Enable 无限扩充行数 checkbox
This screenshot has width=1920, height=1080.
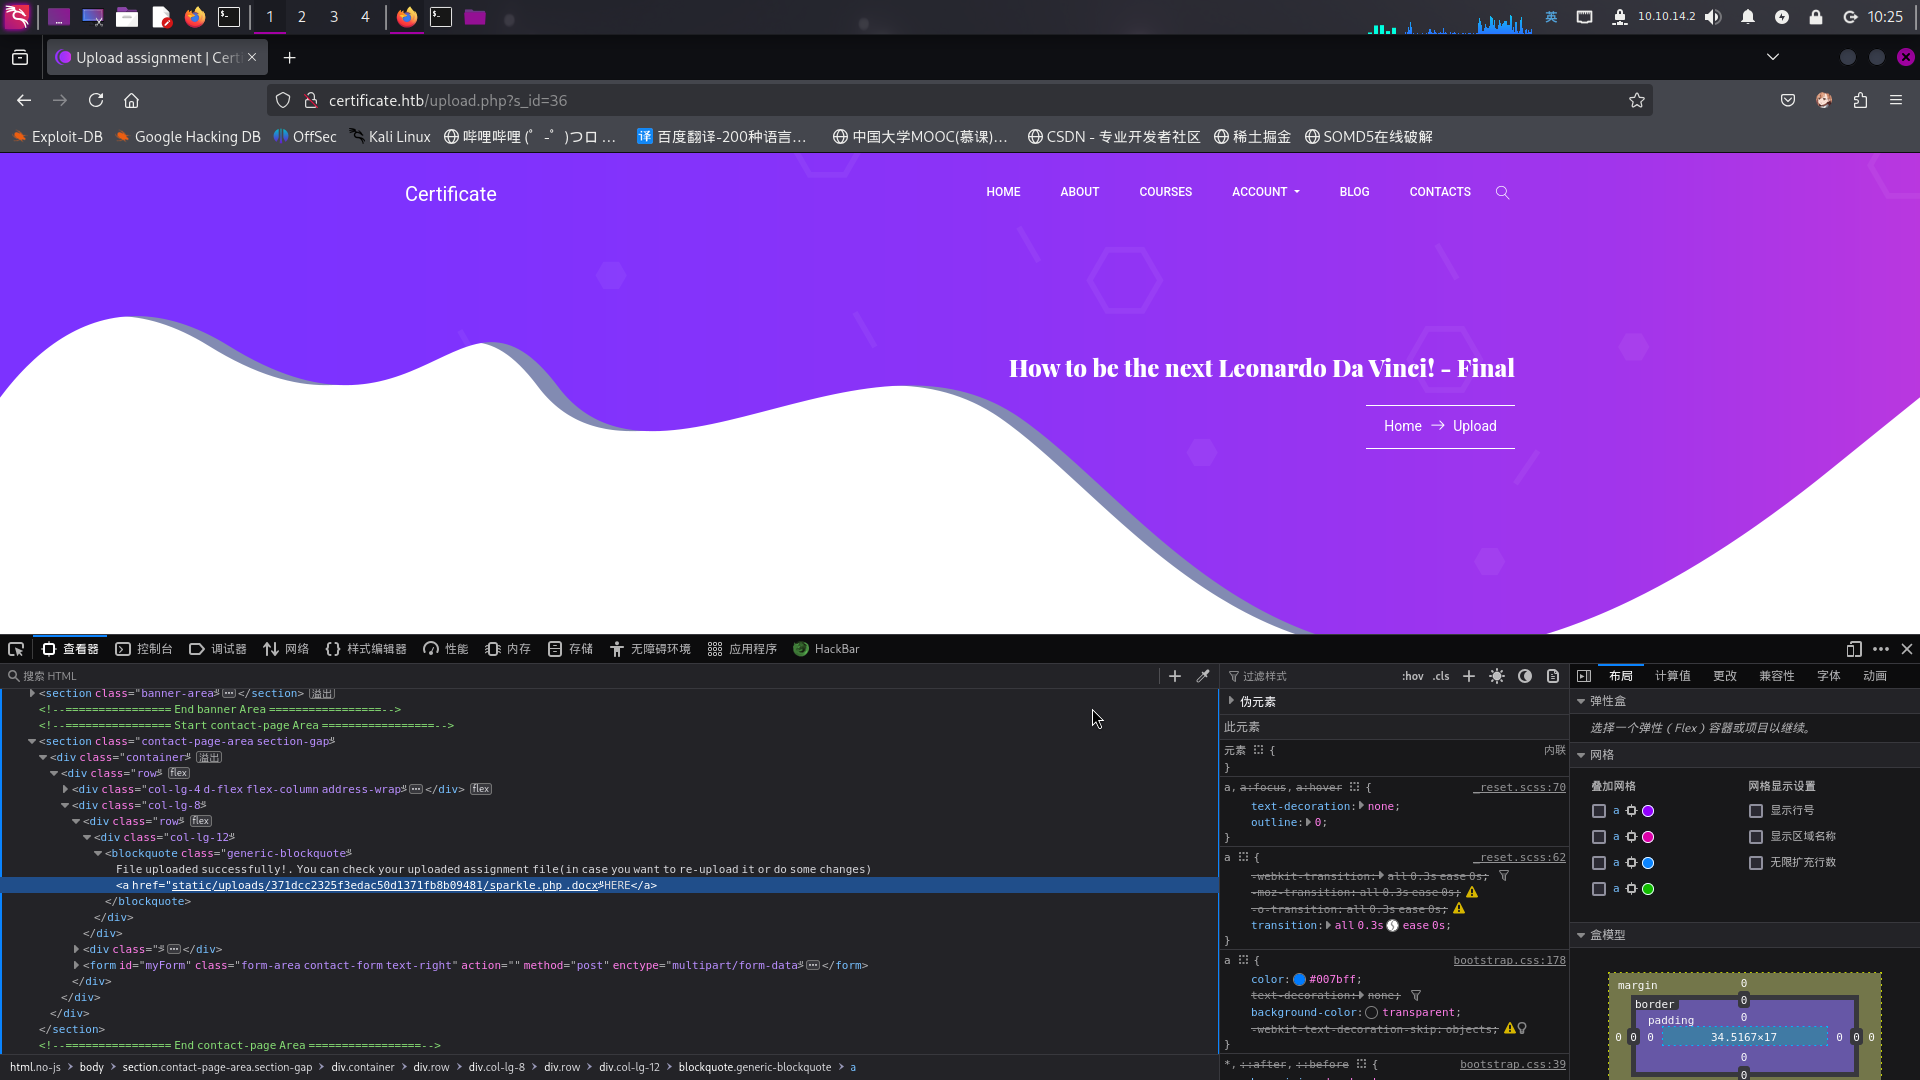[x=1756, y=863]
